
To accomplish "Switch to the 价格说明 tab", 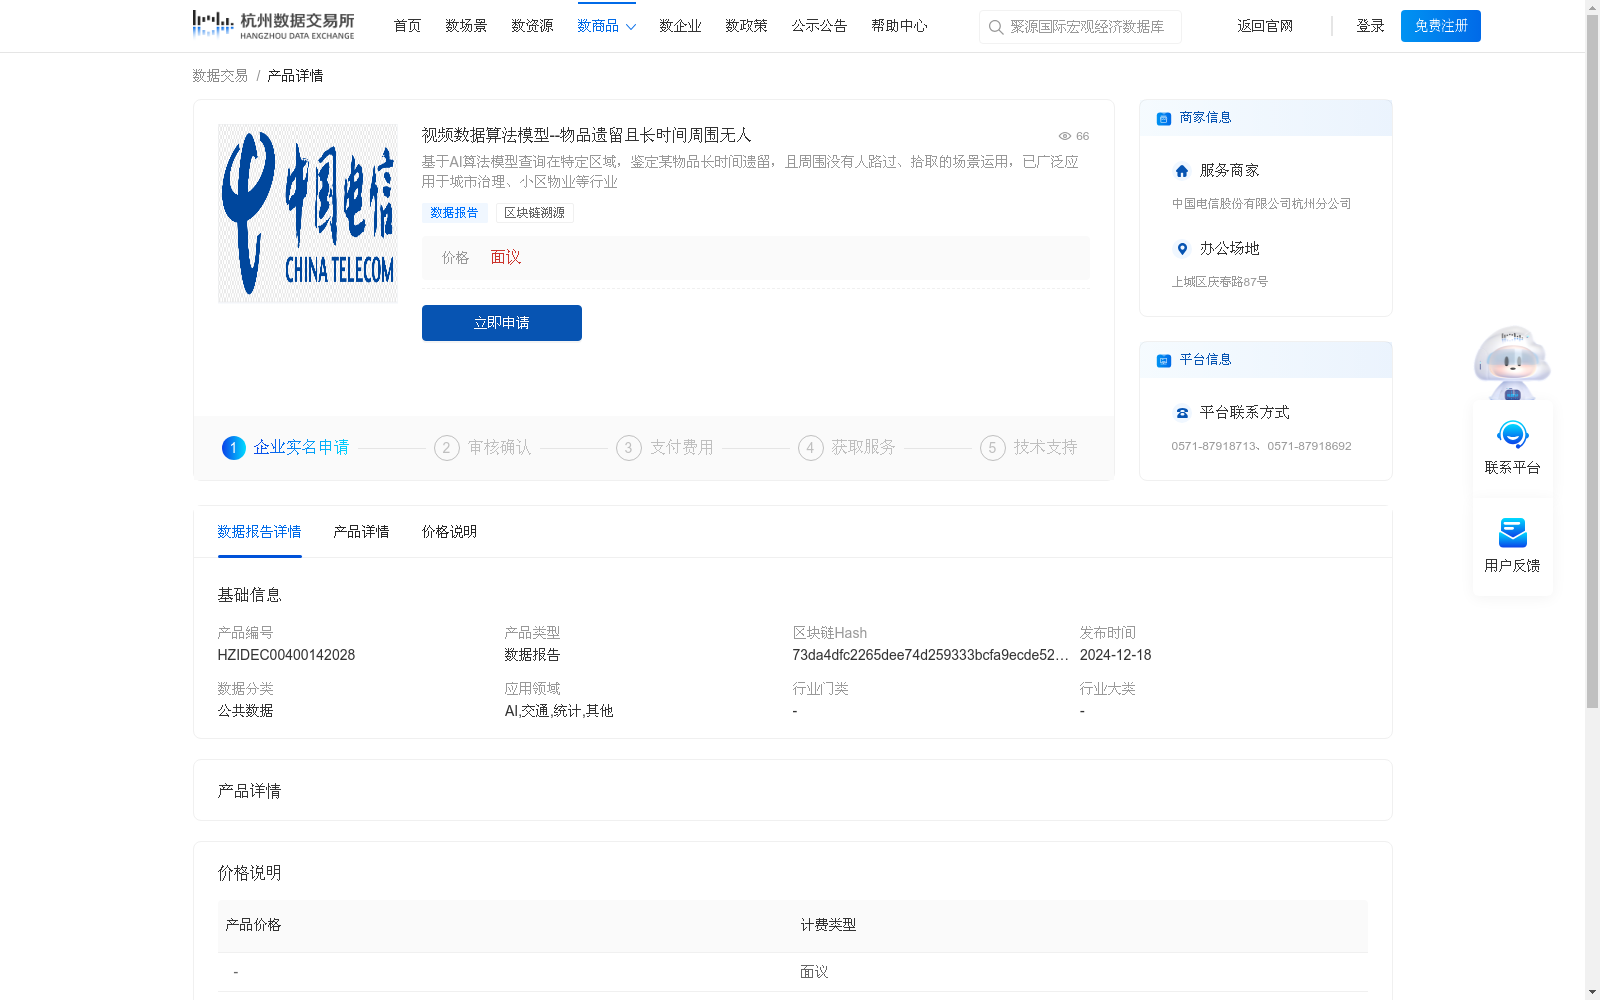I will click(x=449, y=532).
